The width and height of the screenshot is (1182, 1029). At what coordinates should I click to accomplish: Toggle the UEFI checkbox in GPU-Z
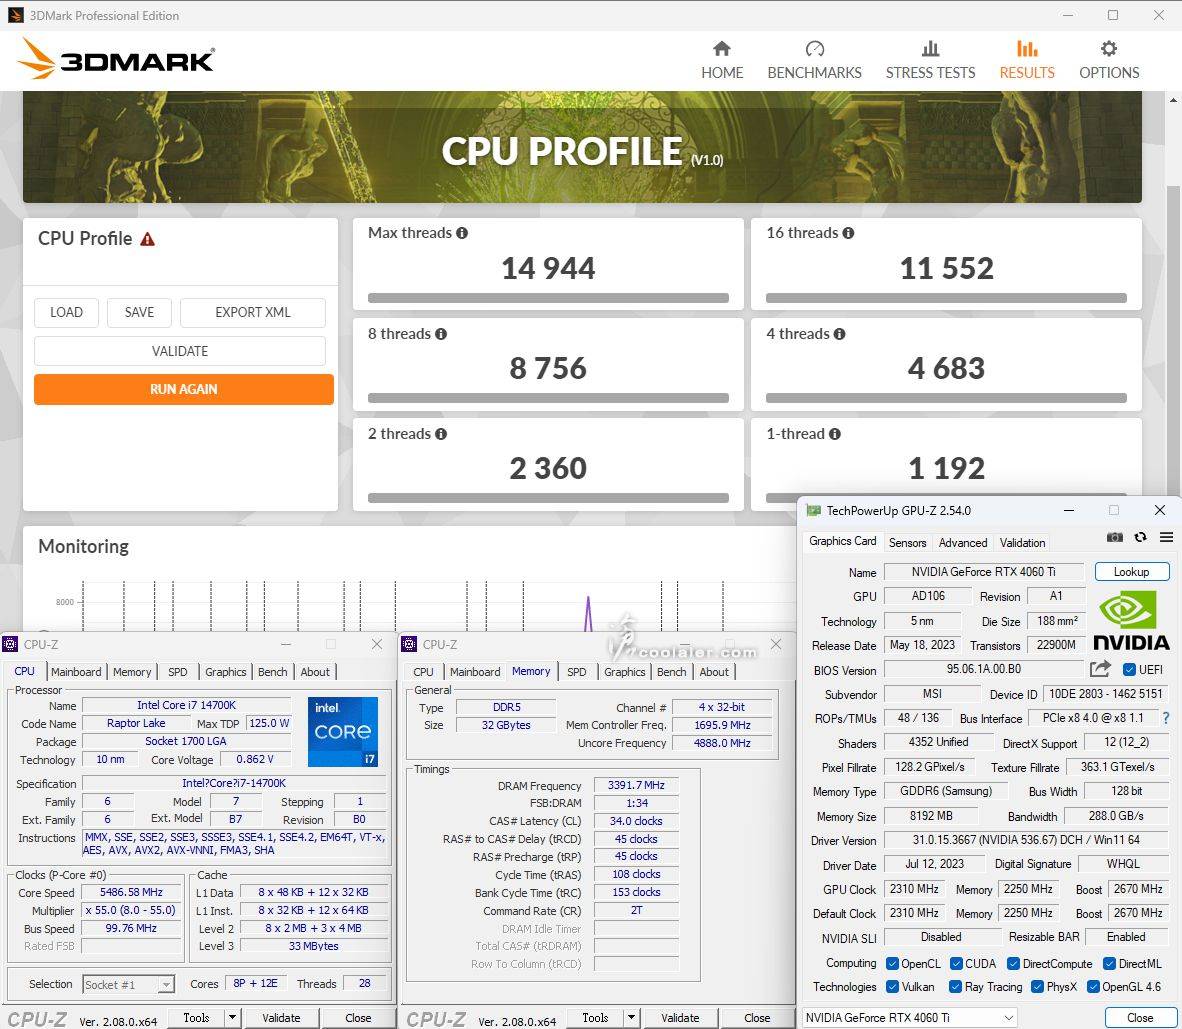(1129, 669)
